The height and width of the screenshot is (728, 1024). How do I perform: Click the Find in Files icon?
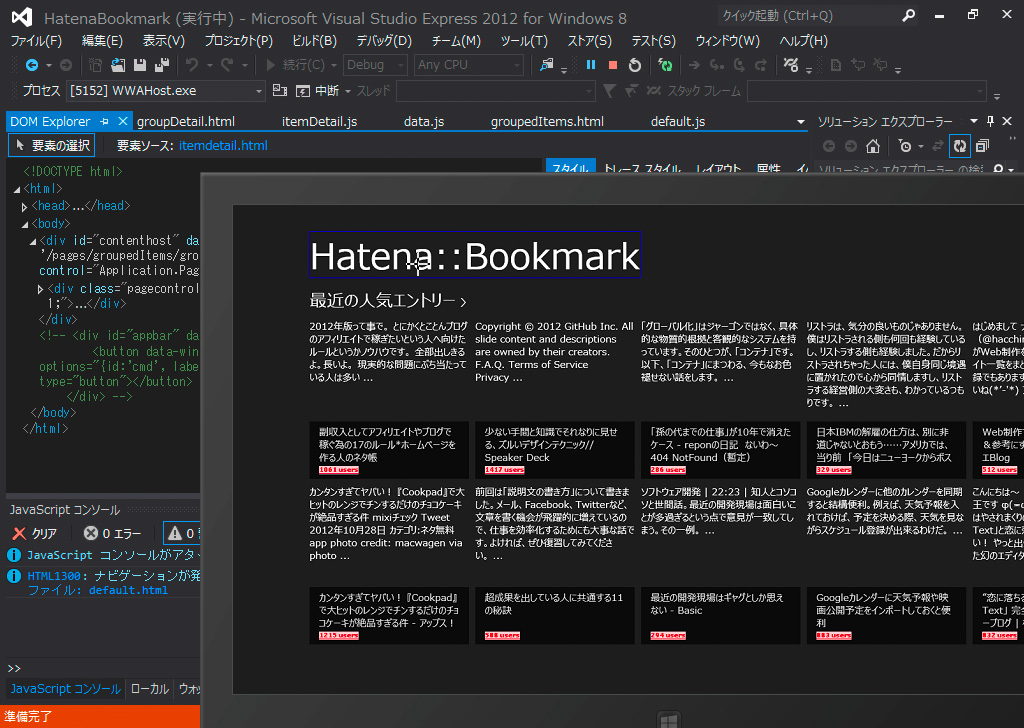pos(547,65)
